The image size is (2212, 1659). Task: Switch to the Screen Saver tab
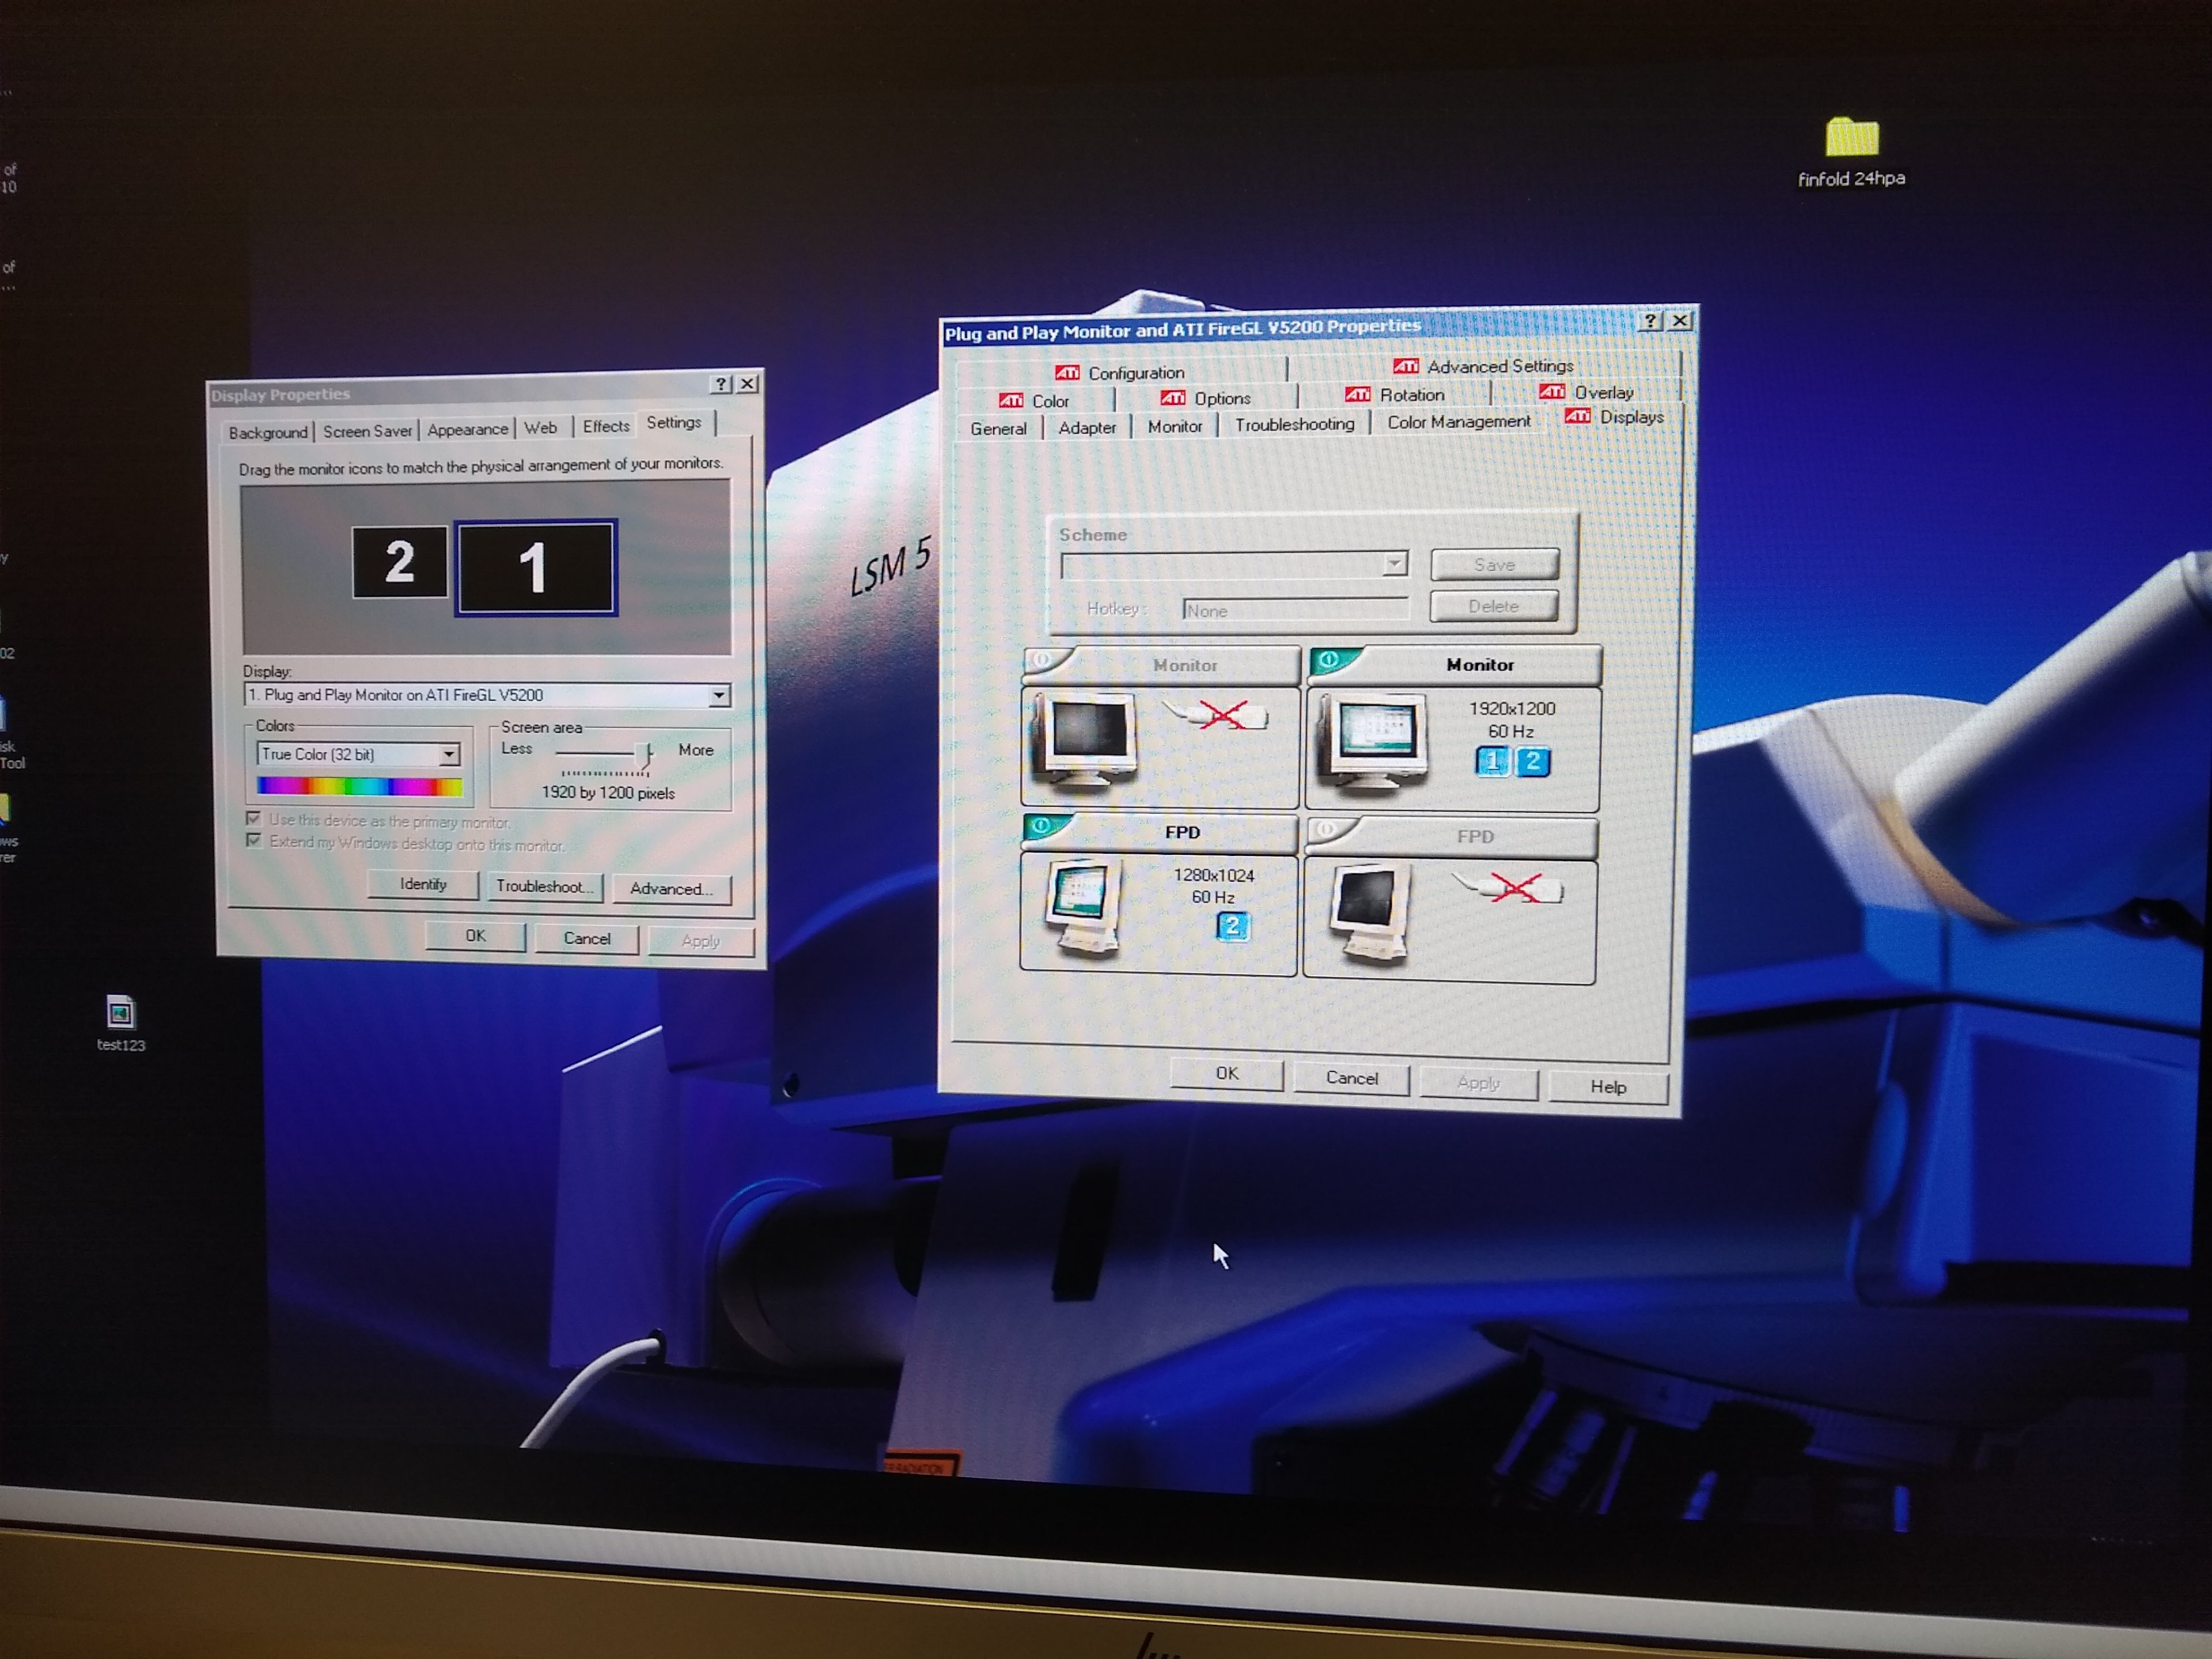pos(367,431)
